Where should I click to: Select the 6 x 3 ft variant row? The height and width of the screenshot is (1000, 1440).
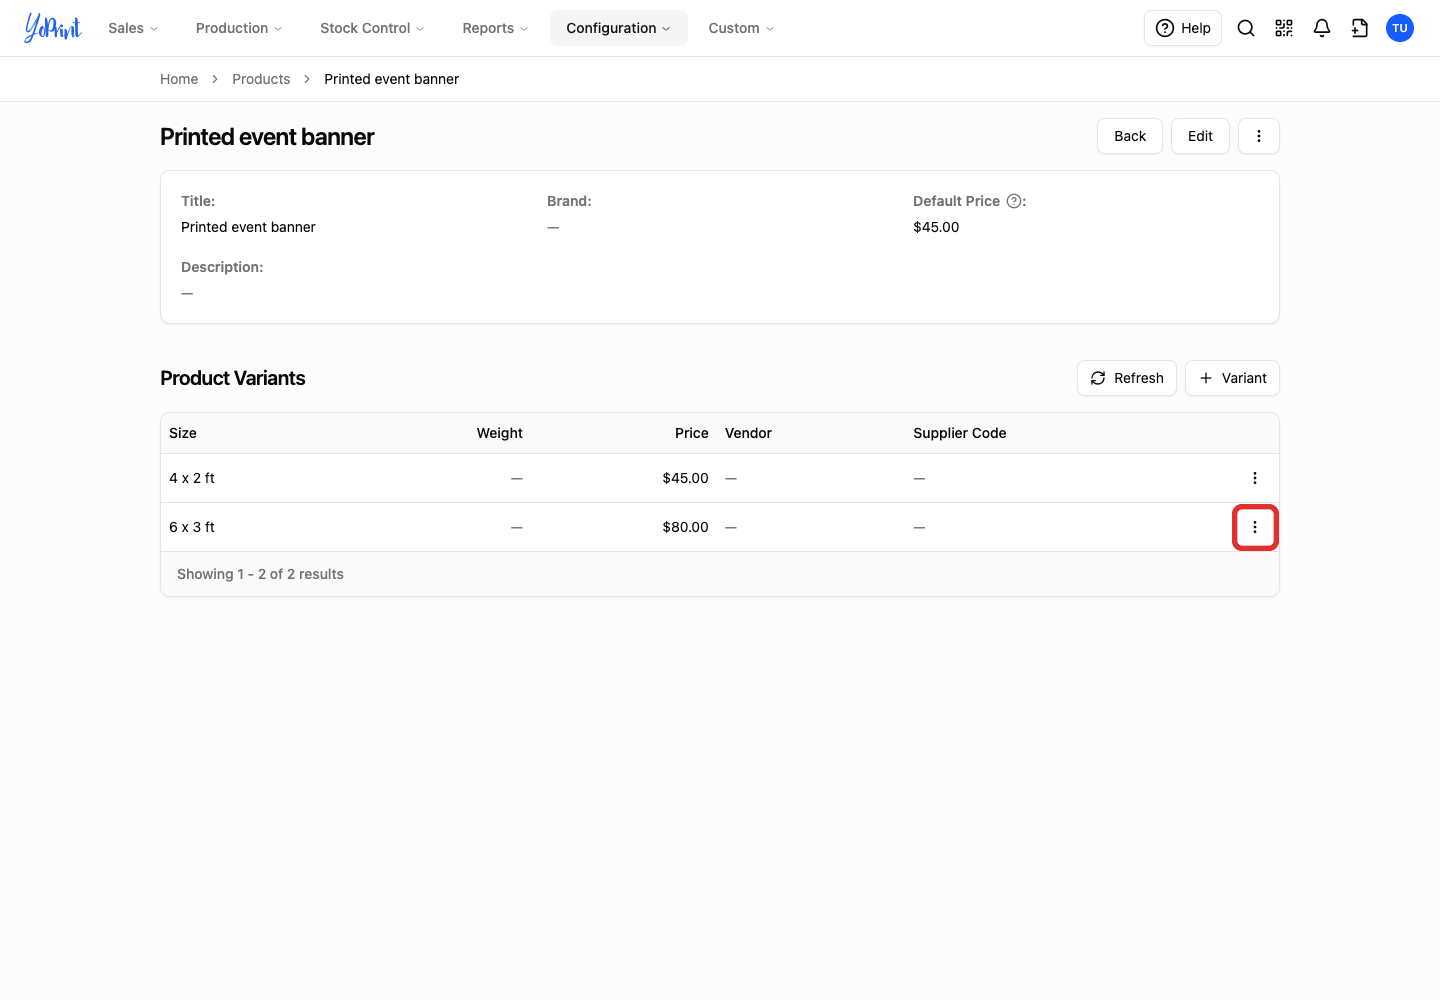720,527
